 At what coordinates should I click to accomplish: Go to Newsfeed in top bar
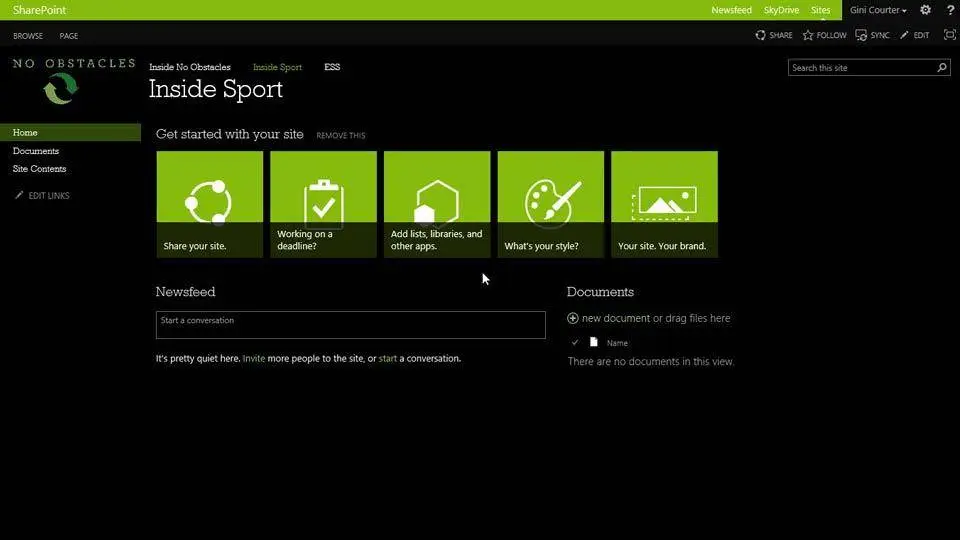tap(731, 10)
